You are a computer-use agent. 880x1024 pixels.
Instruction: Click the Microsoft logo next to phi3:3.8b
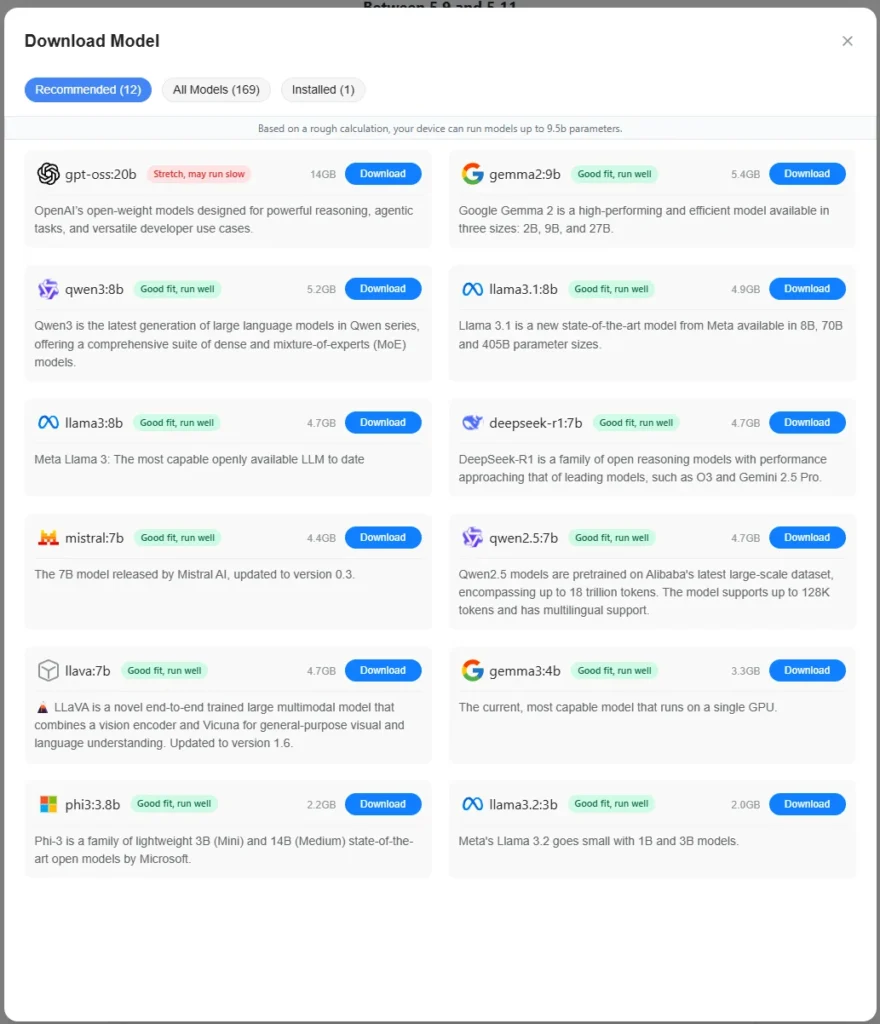tap(48, 804)
